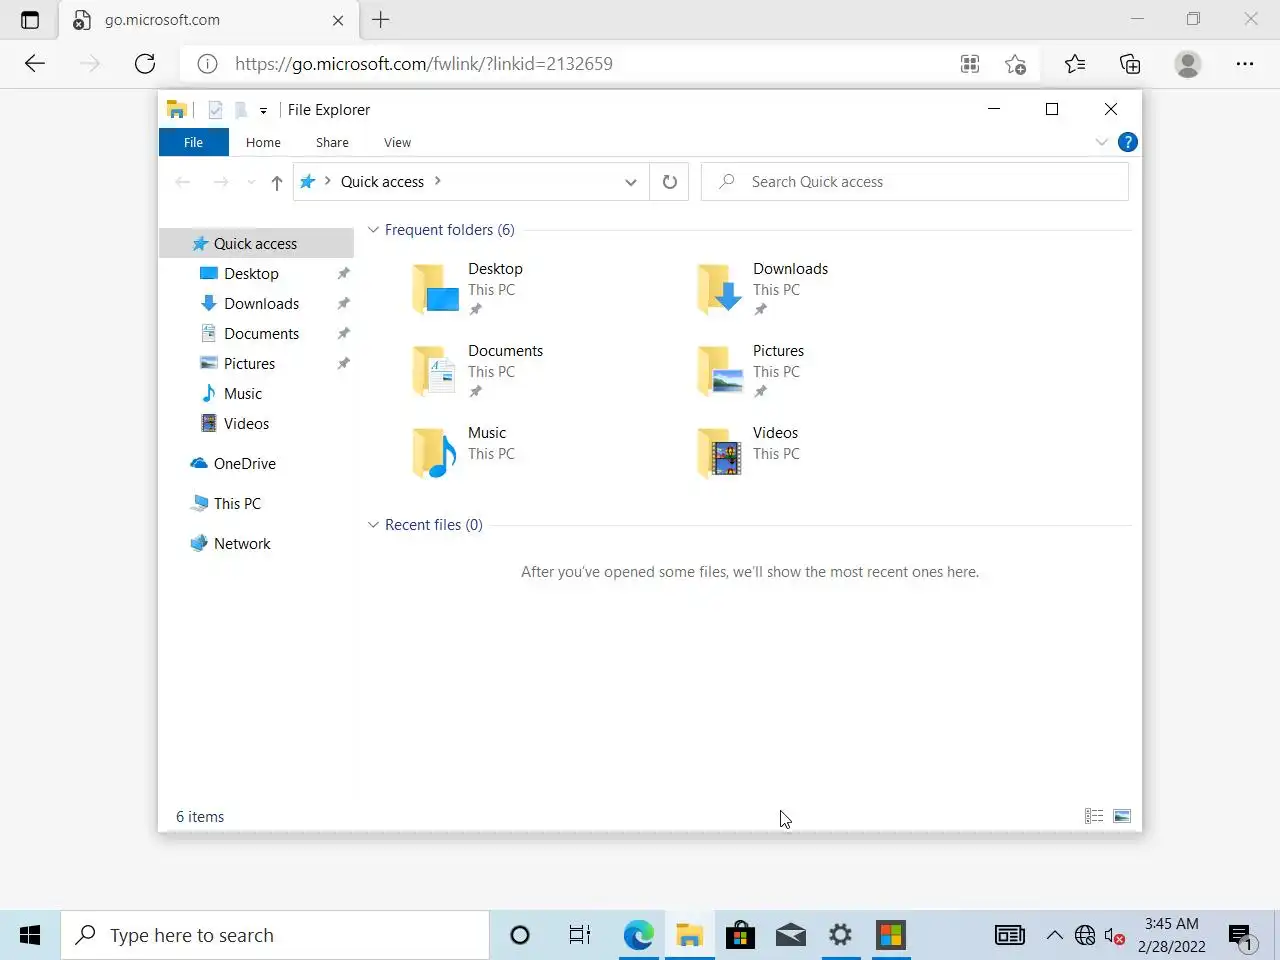Open the notification center
This screenshot has width=1280, height=960.
click(1241, 936)
